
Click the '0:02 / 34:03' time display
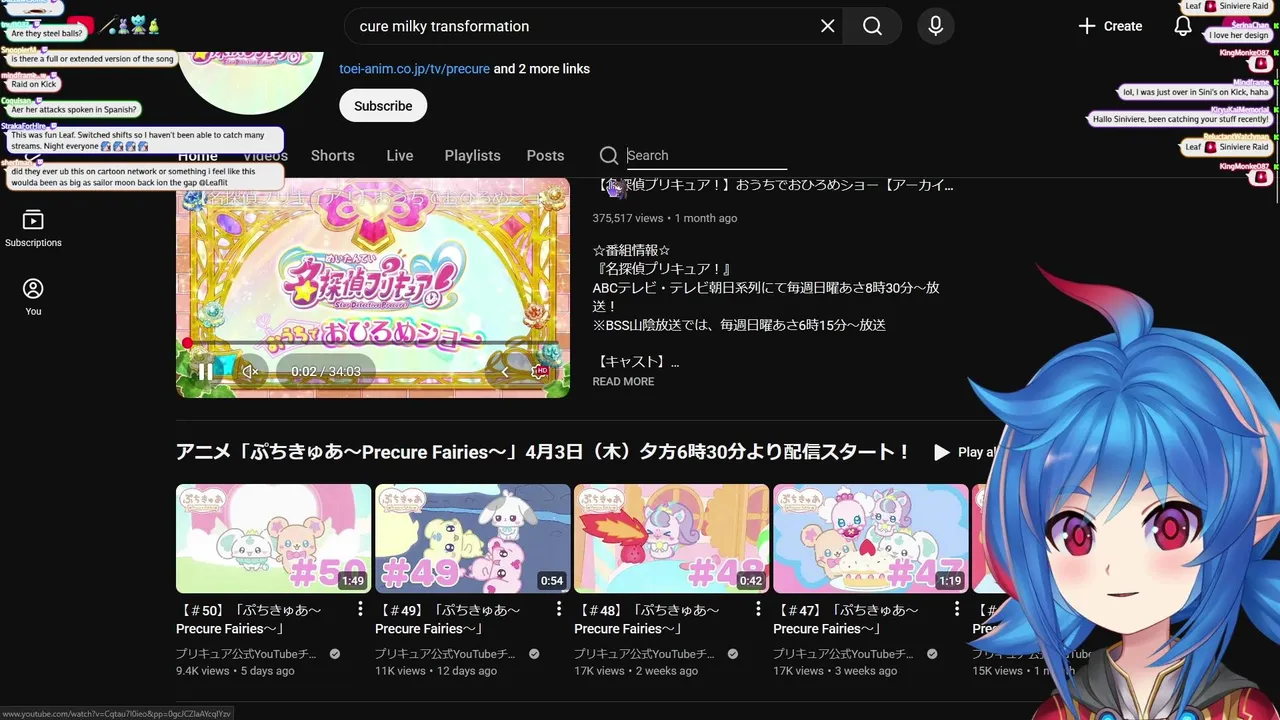pyautogui.click(x=326, y=372)
